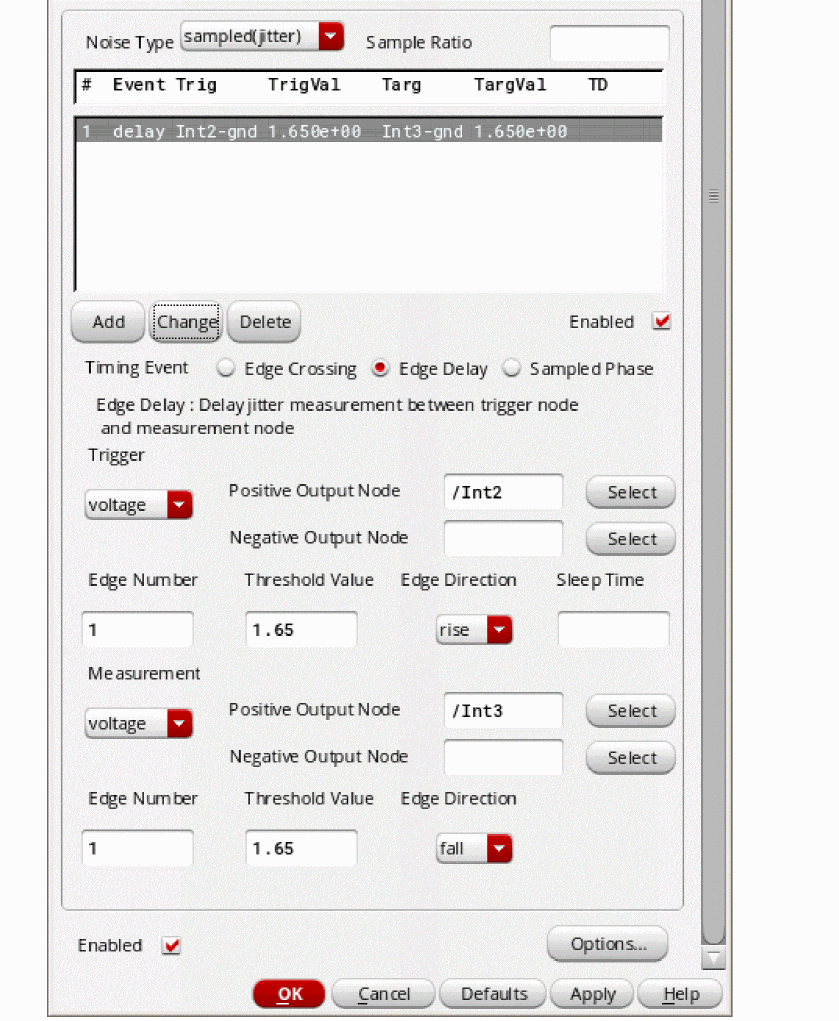
Task: Open the Measurement voltage type dropdown
Action: [x=139, y=723]
